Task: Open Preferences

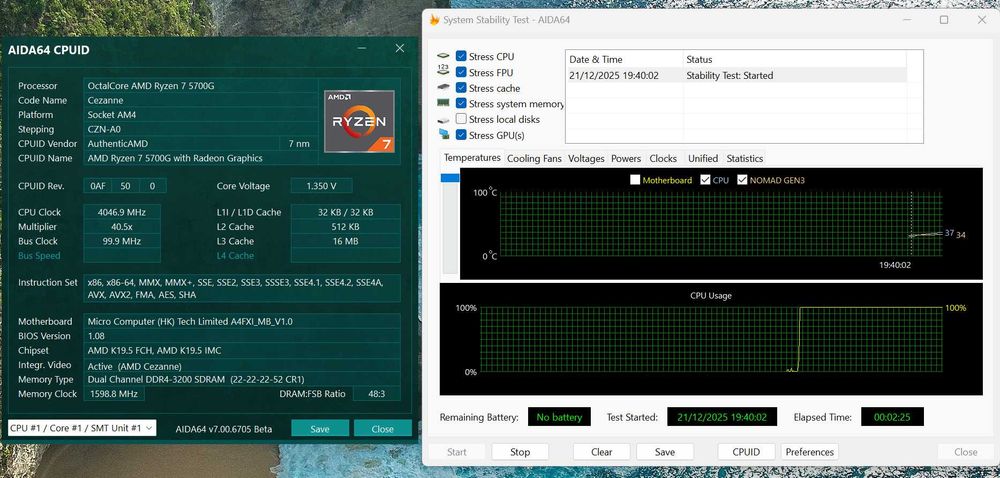Action: (809, 452)
